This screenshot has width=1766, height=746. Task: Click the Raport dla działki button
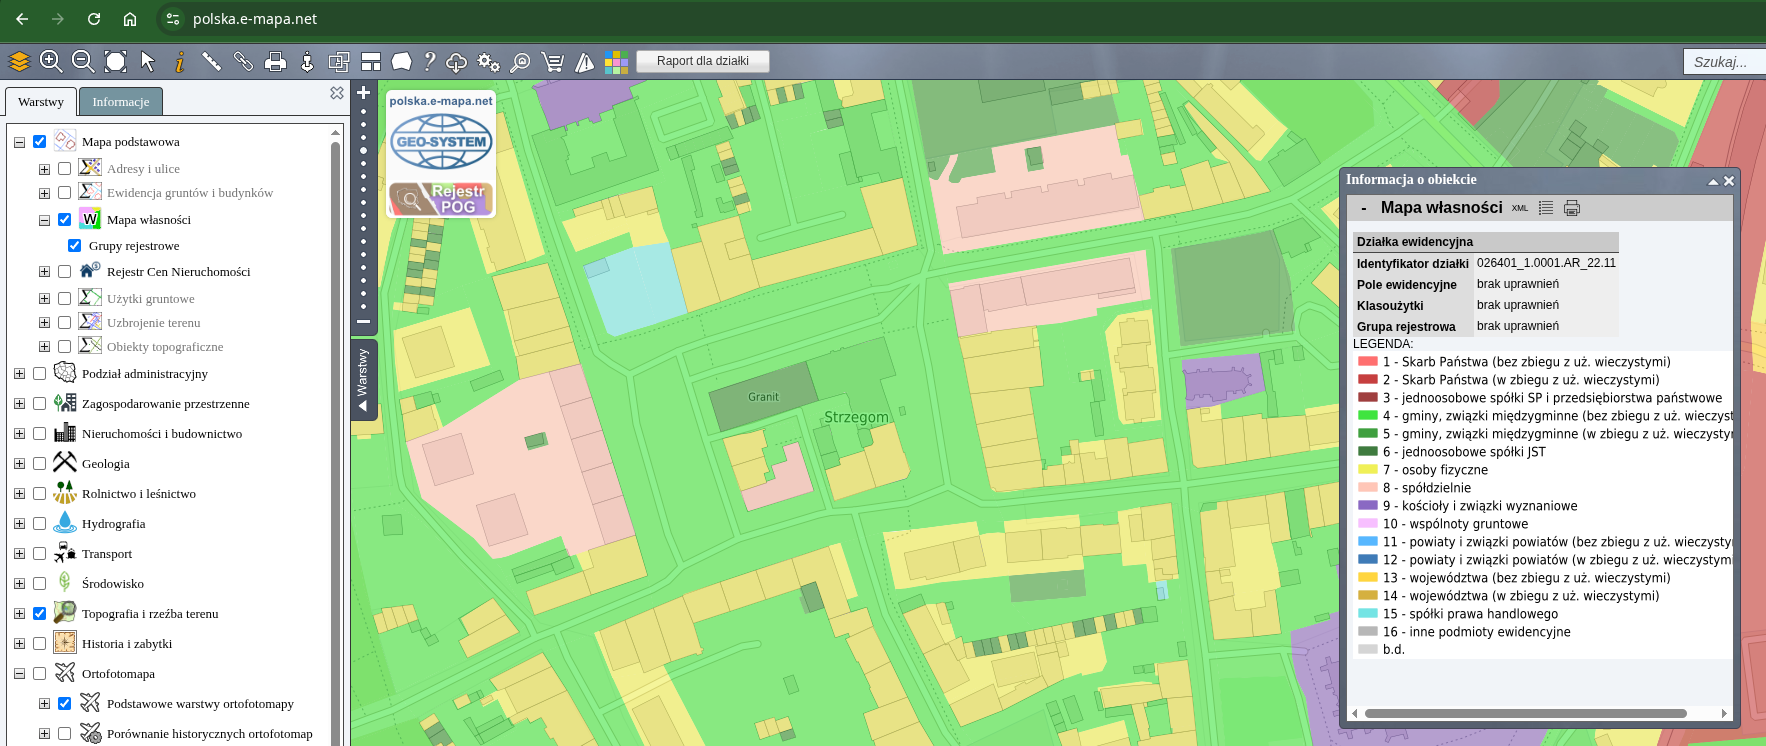(x=703, y=61)
